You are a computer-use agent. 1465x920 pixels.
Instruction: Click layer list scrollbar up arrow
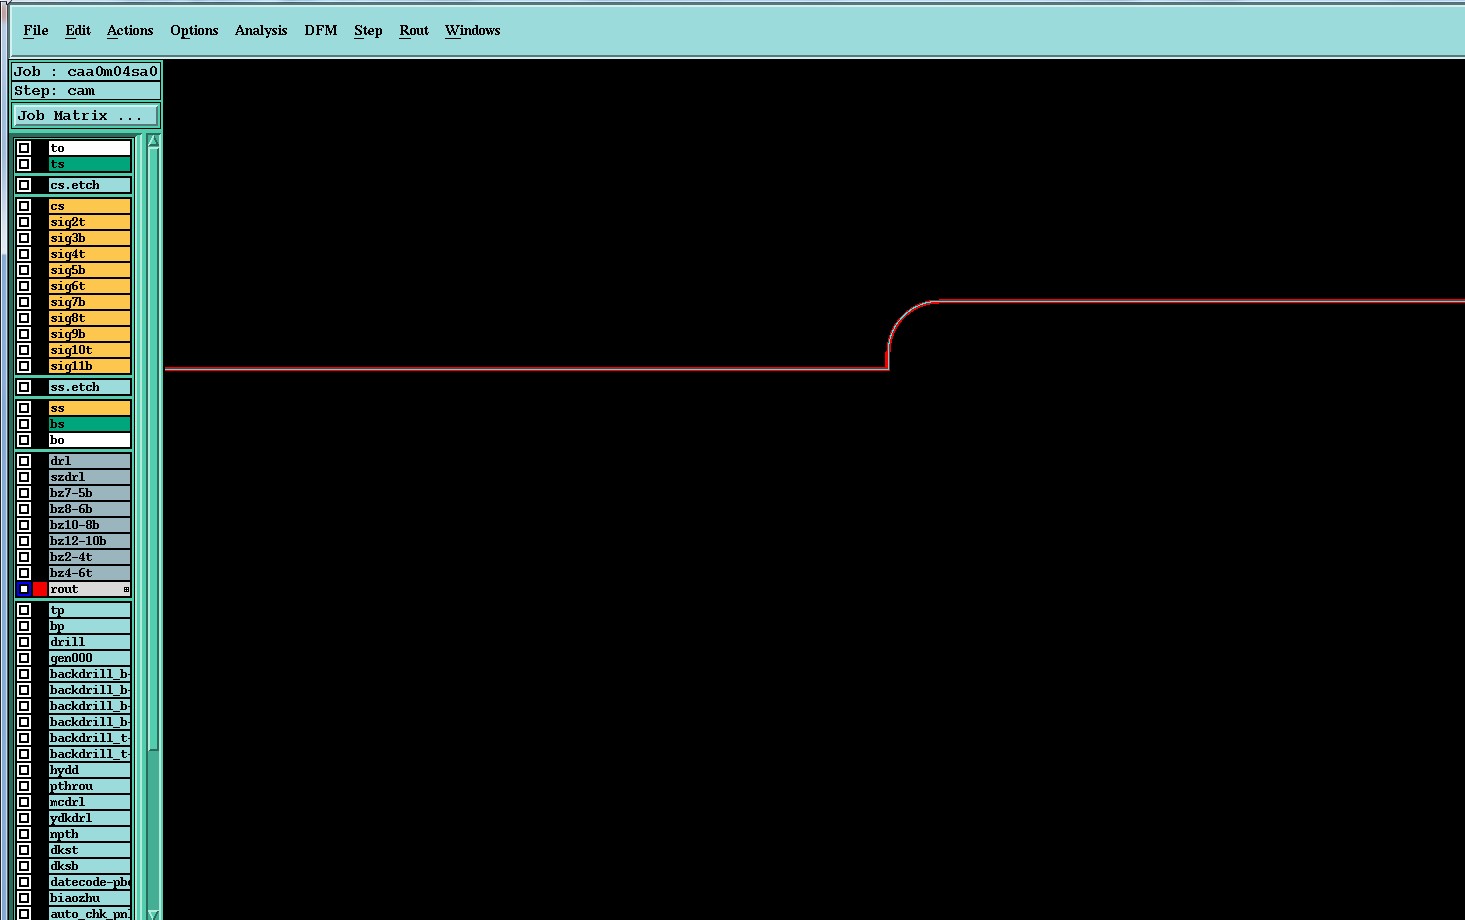(153, 141)
